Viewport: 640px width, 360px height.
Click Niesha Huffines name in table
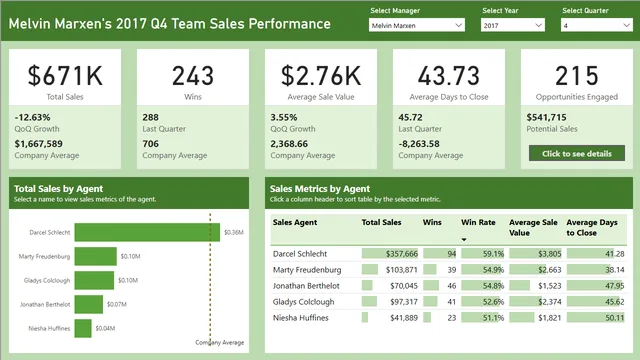click(x=300, y=318)
